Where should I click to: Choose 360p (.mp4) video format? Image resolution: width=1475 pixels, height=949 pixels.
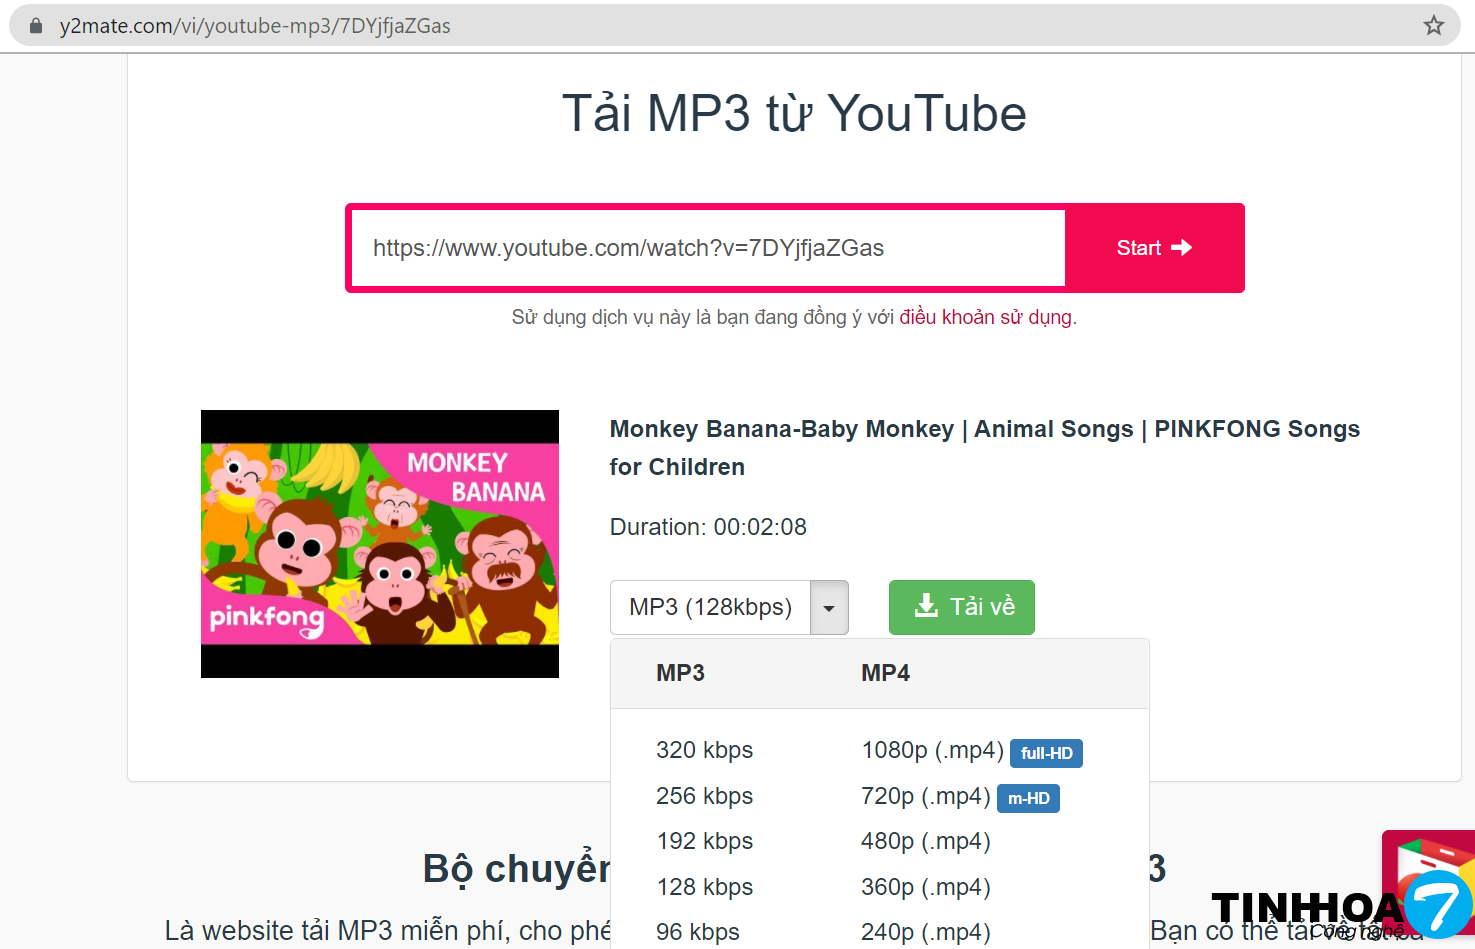click(925, 887)
